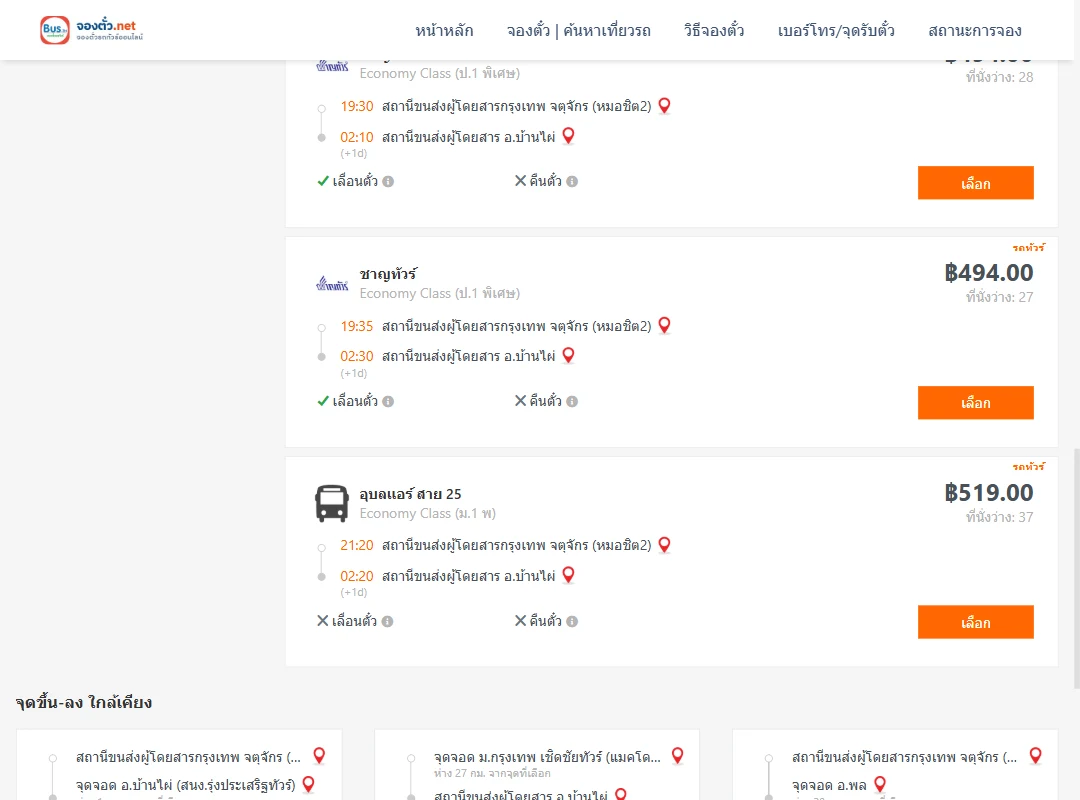Open จองตั๋ว | ค้นหาเที่ยวรถ menu item
1080x800 pixels.
pos(579,30)
